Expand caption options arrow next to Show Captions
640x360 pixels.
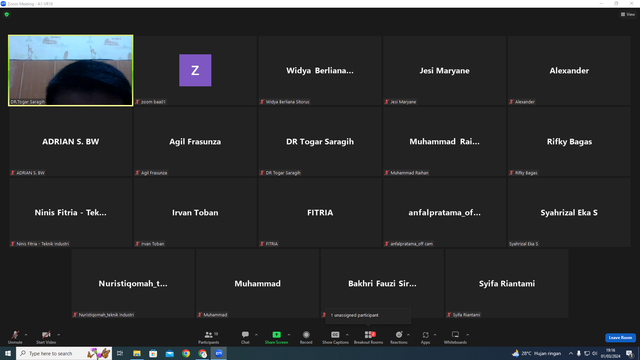click(x=347, y=335)
